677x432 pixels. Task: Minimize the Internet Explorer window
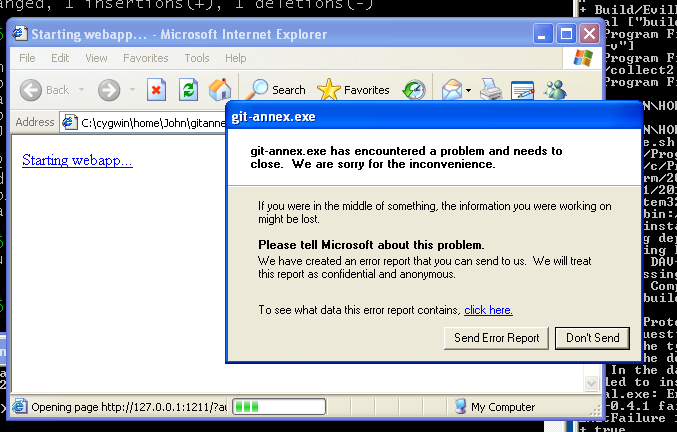(543, 34)
